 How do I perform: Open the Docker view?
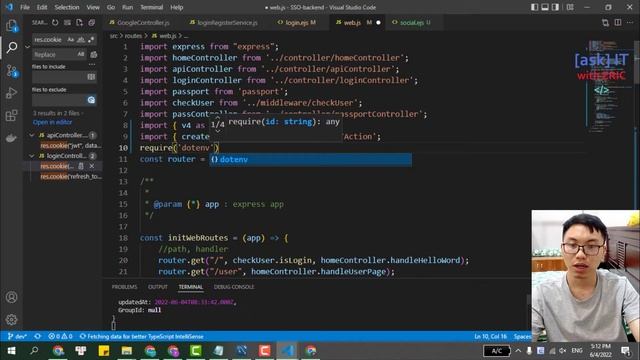[11, 138]
